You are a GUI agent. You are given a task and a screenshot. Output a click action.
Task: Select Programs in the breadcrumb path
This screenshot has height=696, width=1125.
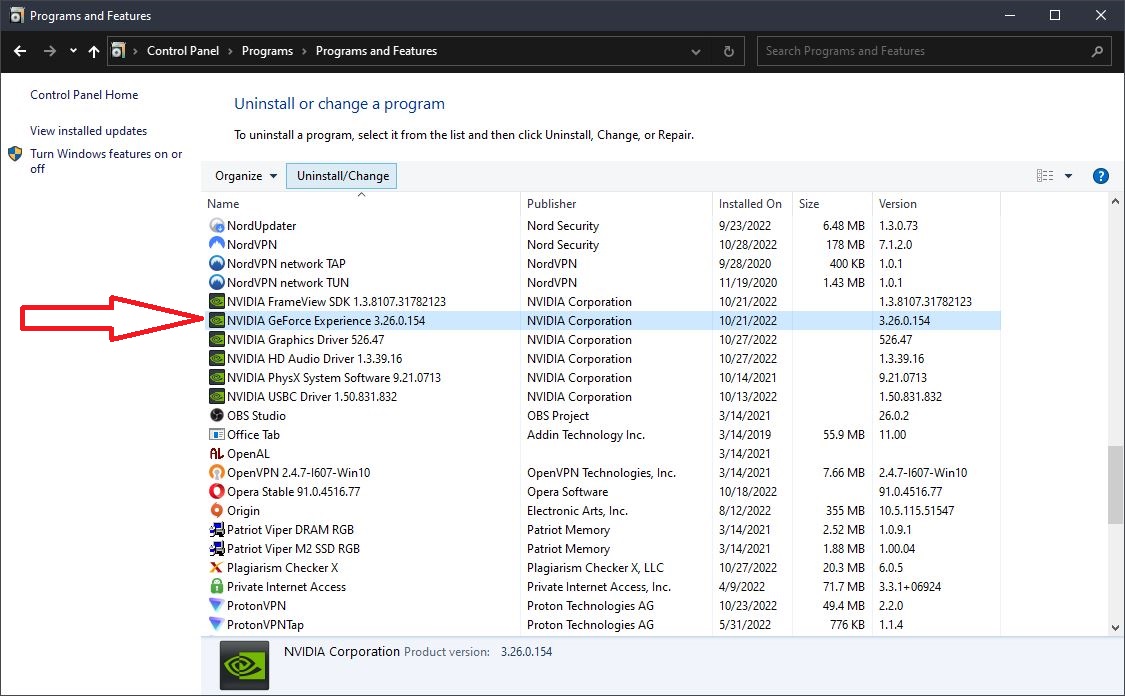[x=268, y=50]
